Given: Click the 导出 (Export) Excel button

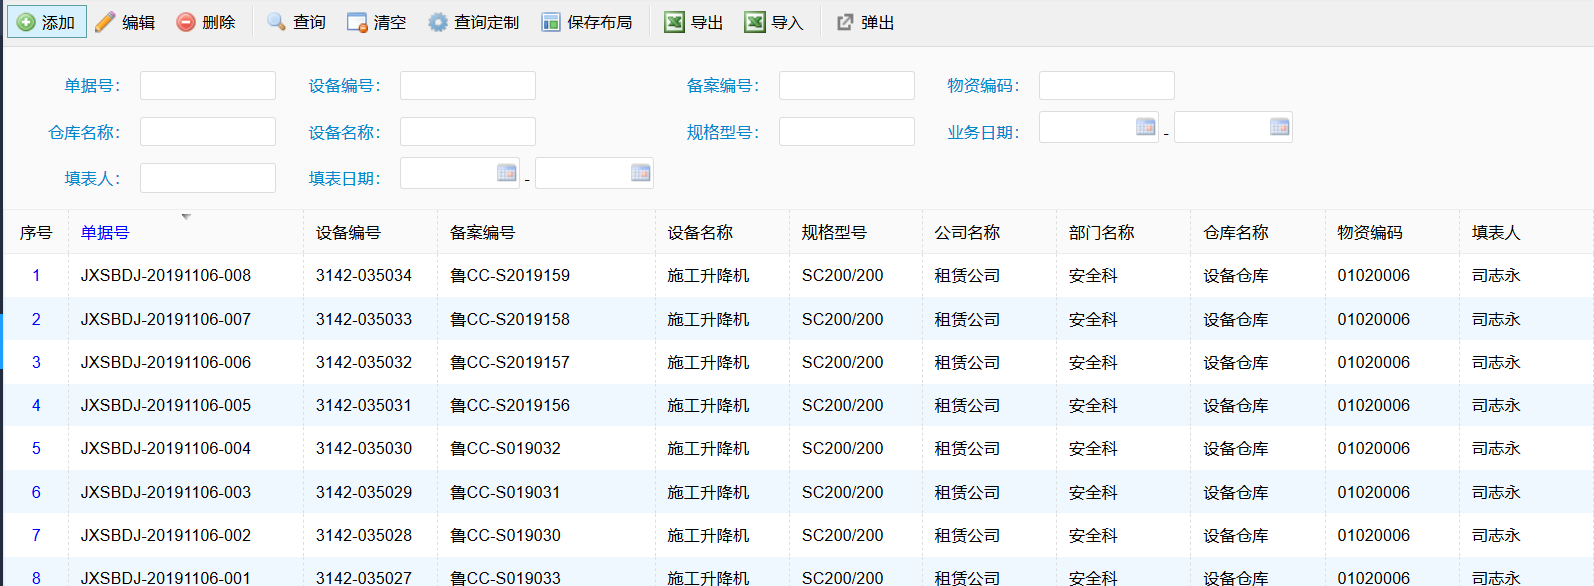Looking at the screenshot, I should (694, 22).
